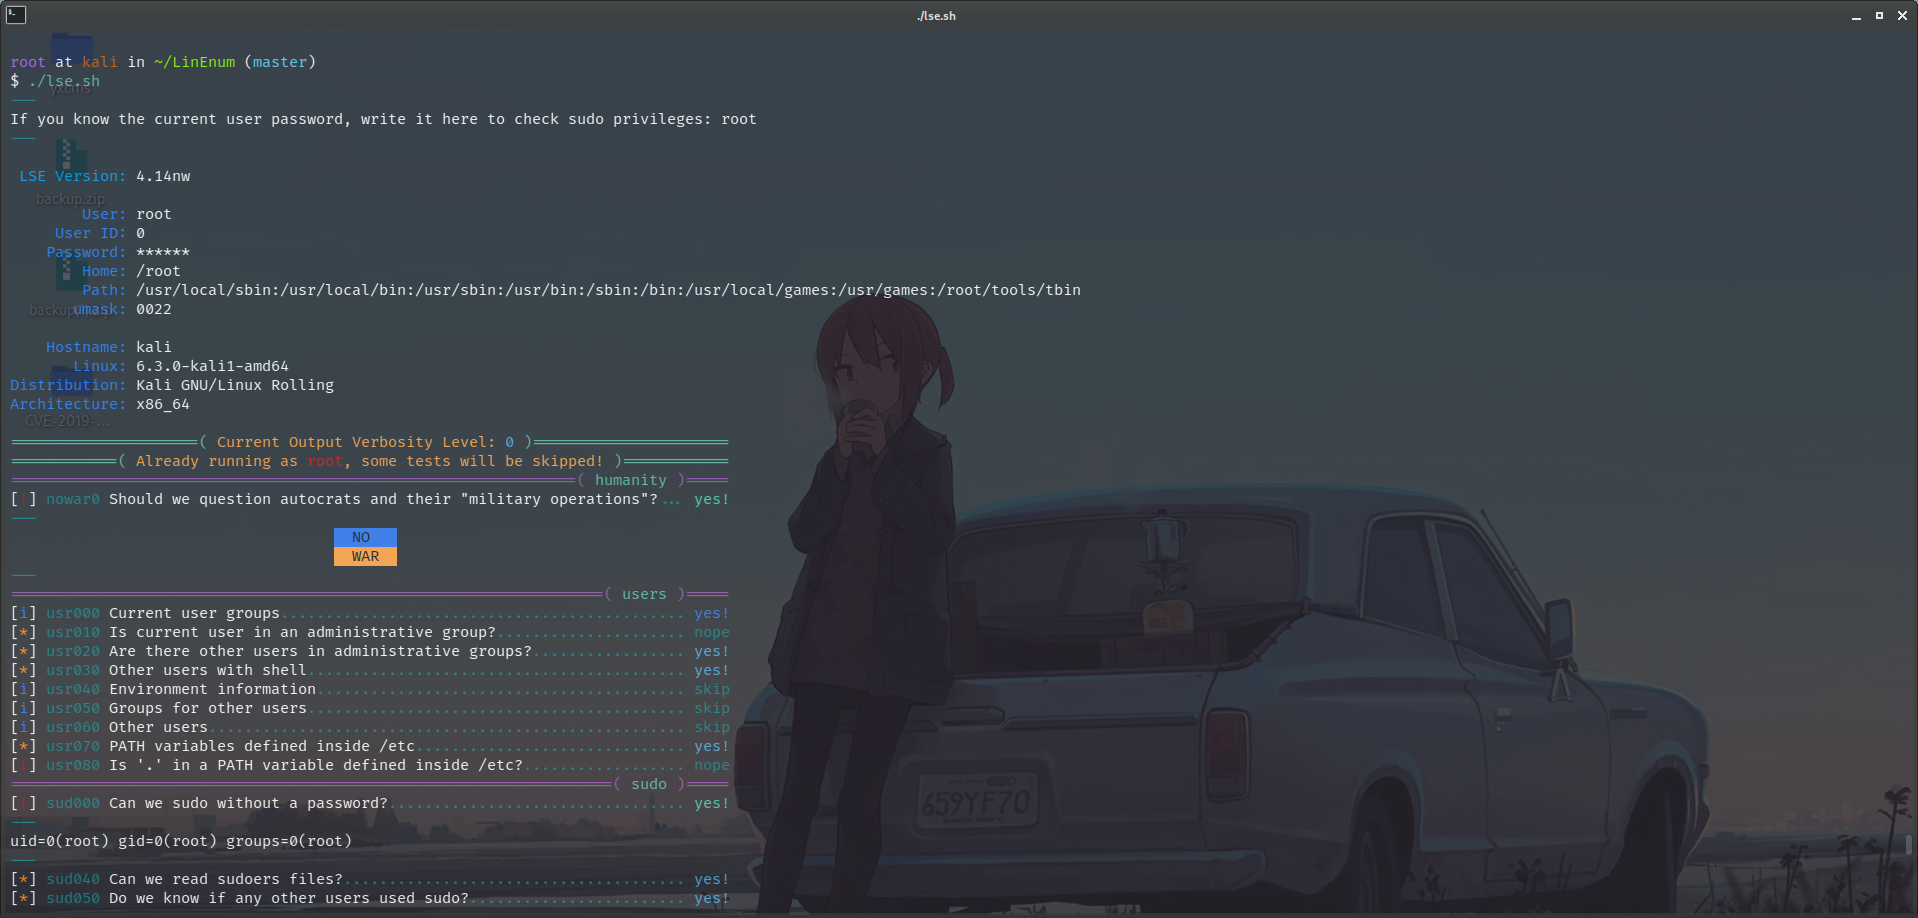Click the ./lse.sh window title text
This screenshot has width=1918, height=918.
[936, 16]
